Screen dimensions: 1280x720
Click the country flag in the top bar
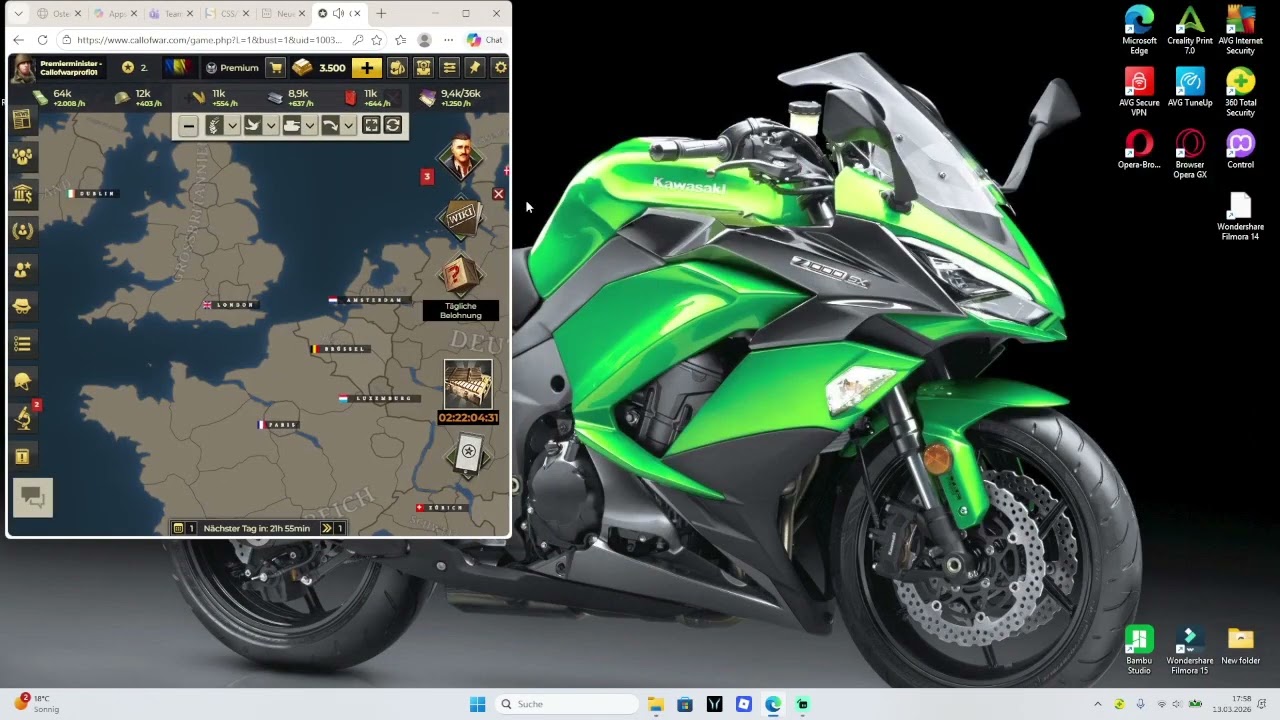[x=181, y=68]
